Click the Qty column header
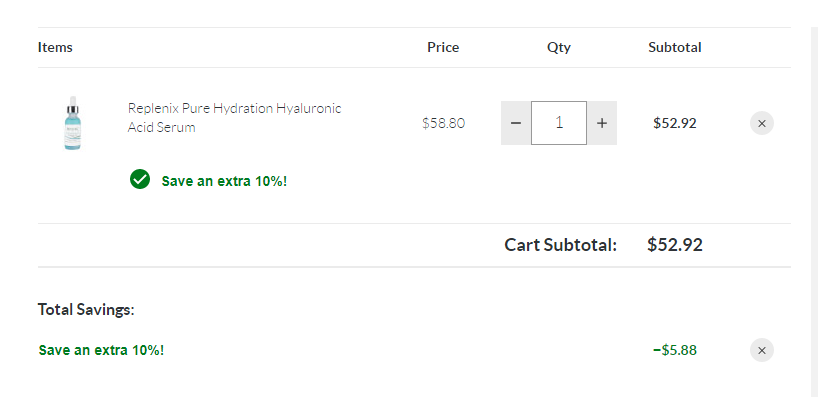 coord(559,47)
